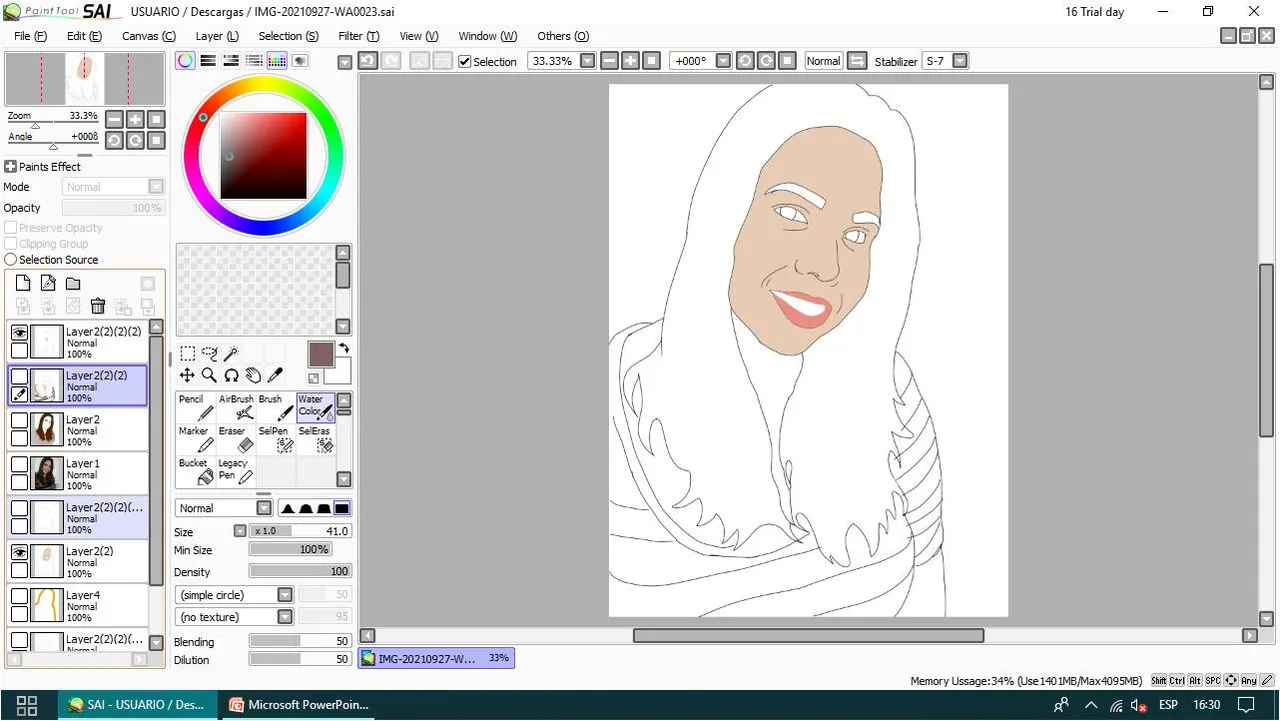Zoom in with navigator plus button

(135, 119)
